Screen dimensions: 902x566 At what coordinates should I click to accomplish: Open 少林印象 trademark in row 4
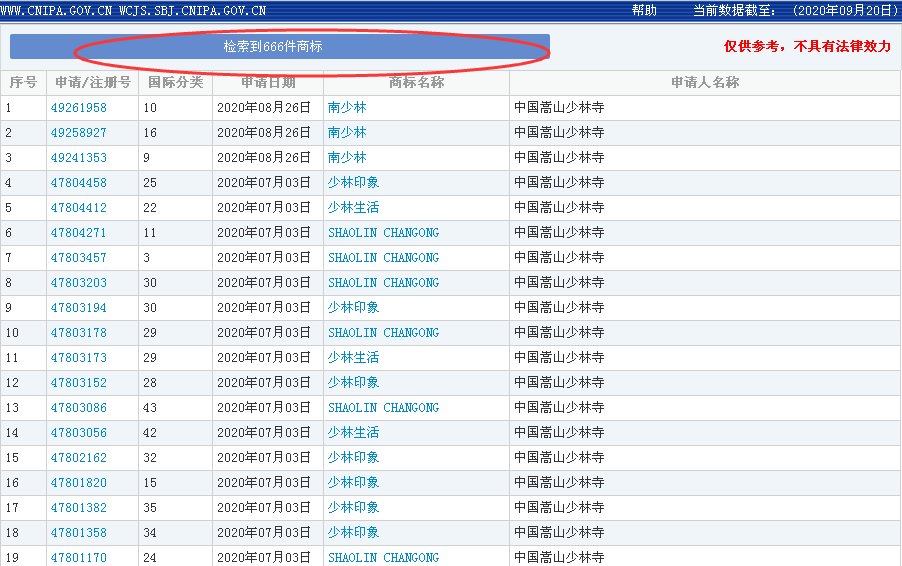[353, 183]
